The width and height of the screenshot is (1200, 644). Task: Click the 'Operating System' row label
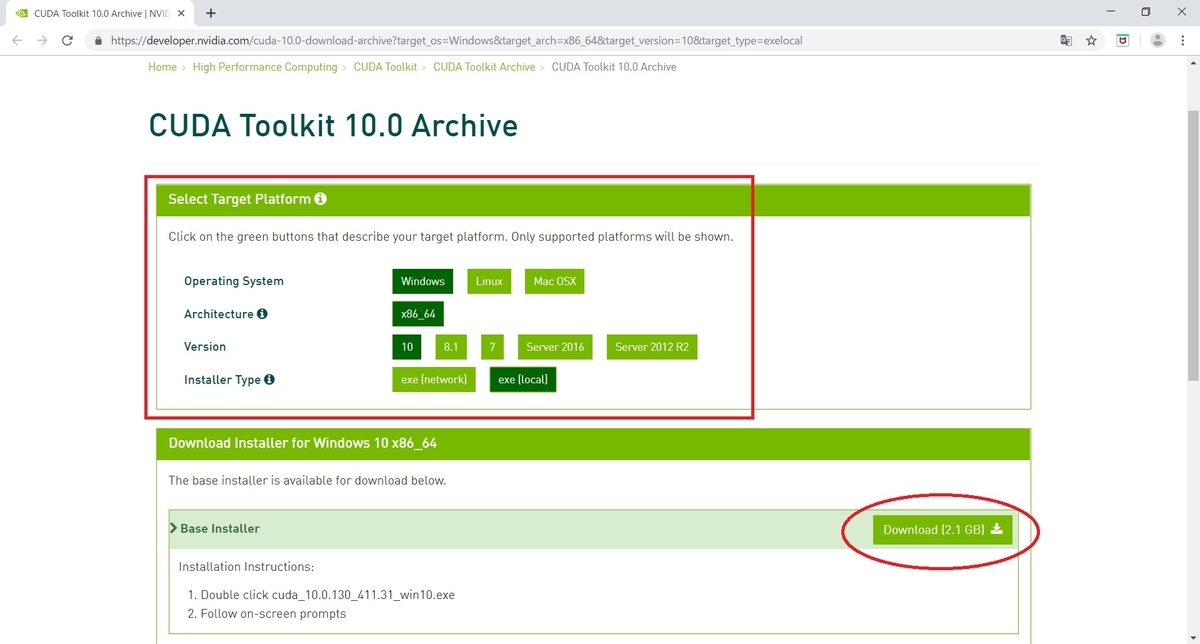[x=234, y=282]
